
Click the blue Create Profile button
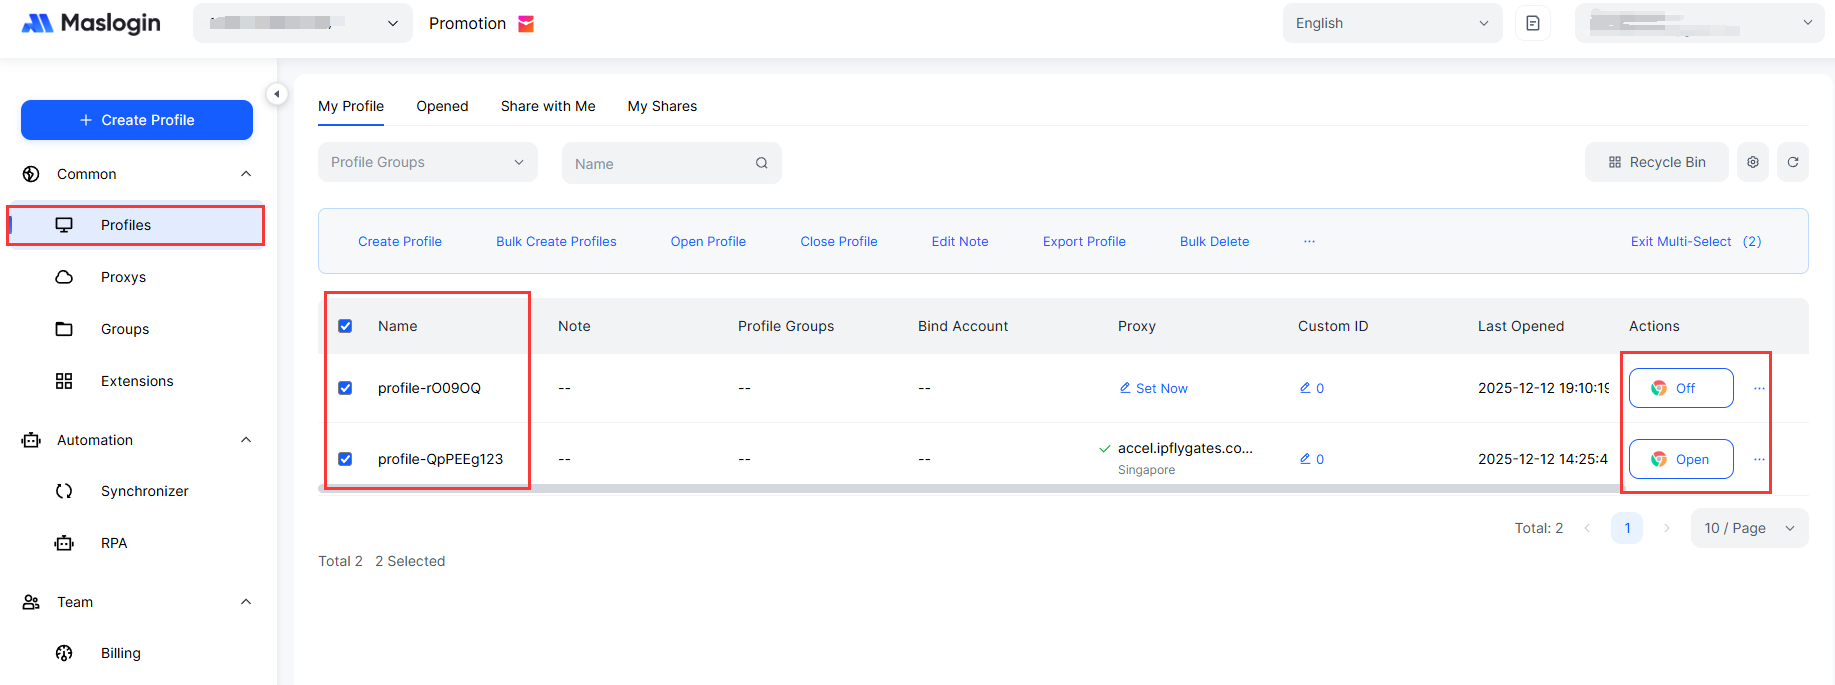tap(137, 120)
